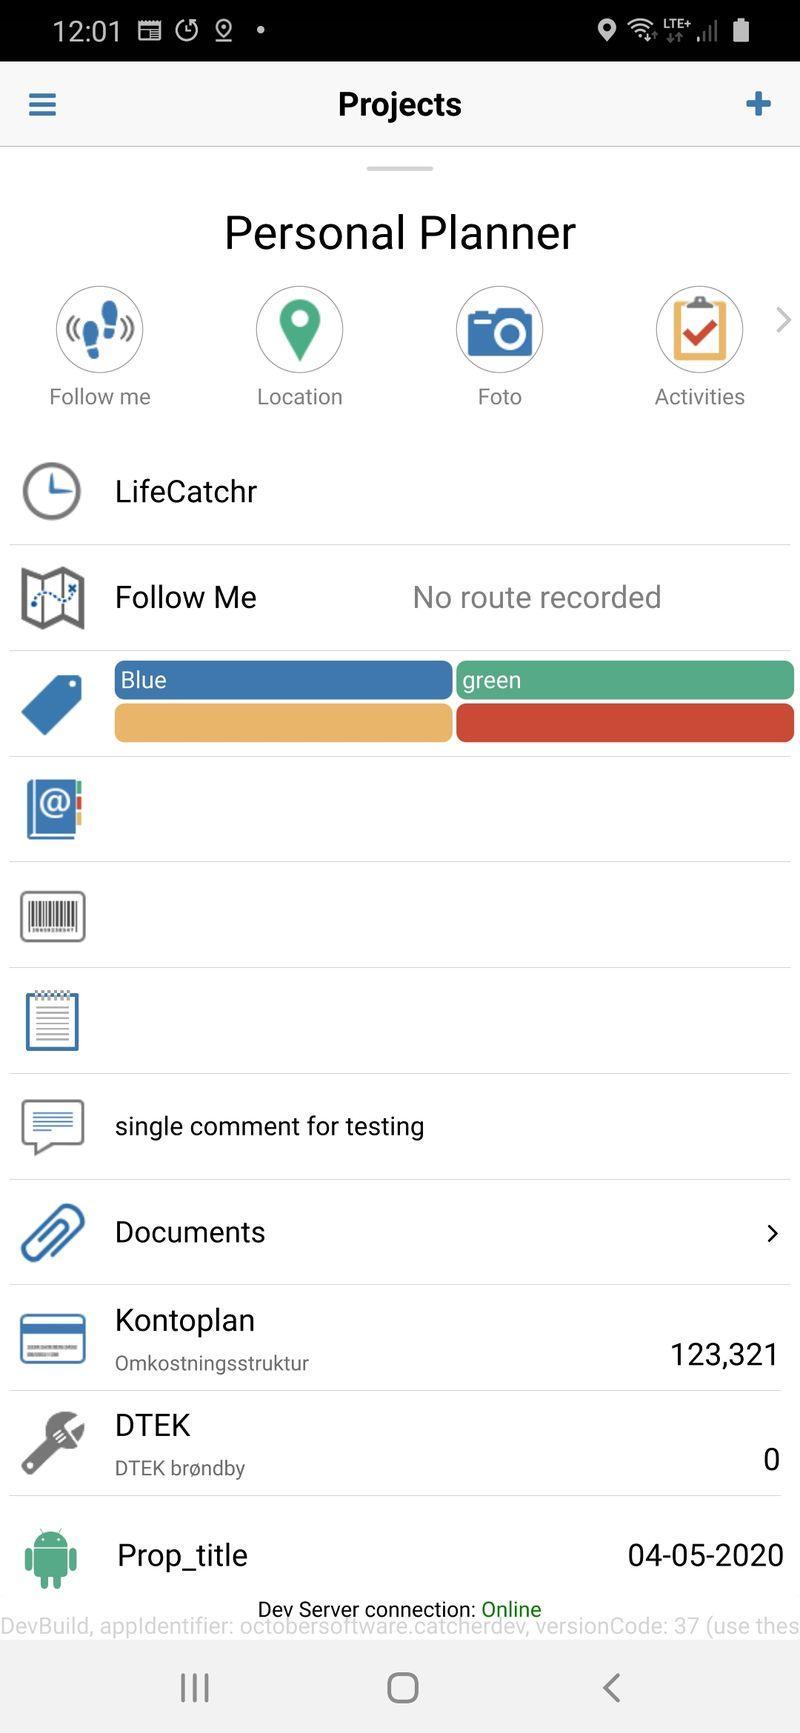
Task: Open the Kontoplan entry
Action: [x=400, y=1338]
